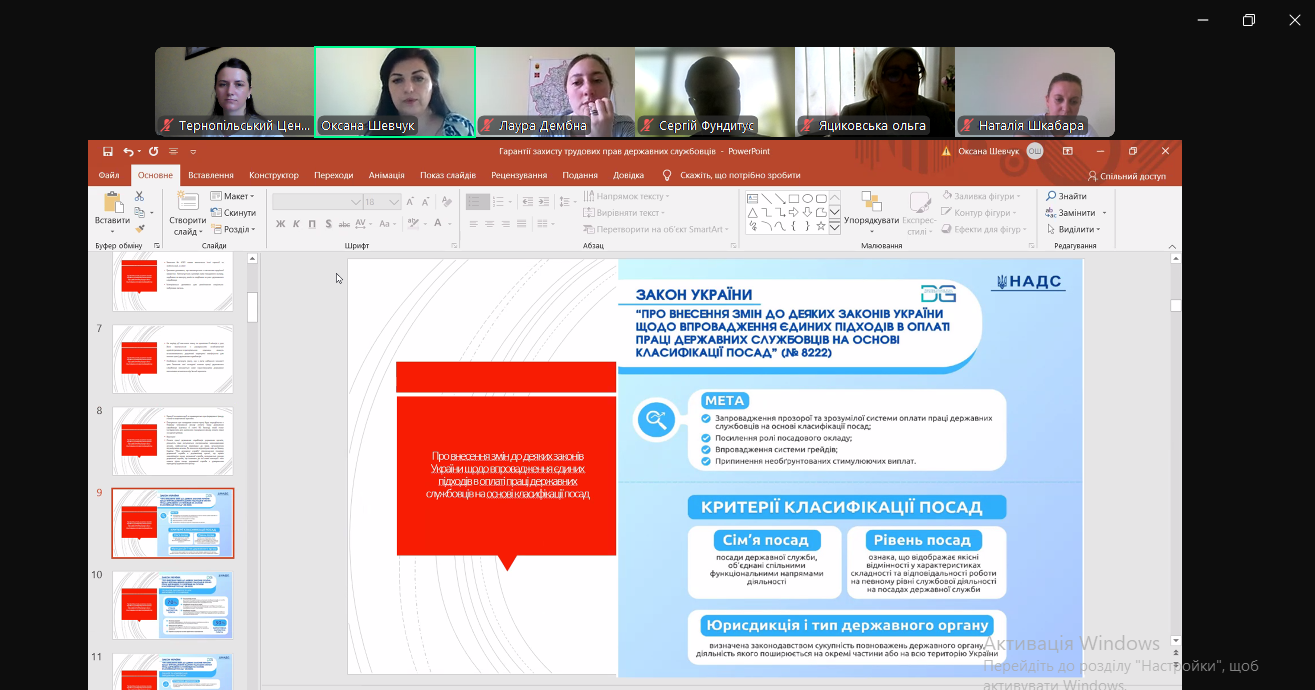1315x690 pixels.
Task: Center the text in the paragraph group
Action: [x=490, y=224]
